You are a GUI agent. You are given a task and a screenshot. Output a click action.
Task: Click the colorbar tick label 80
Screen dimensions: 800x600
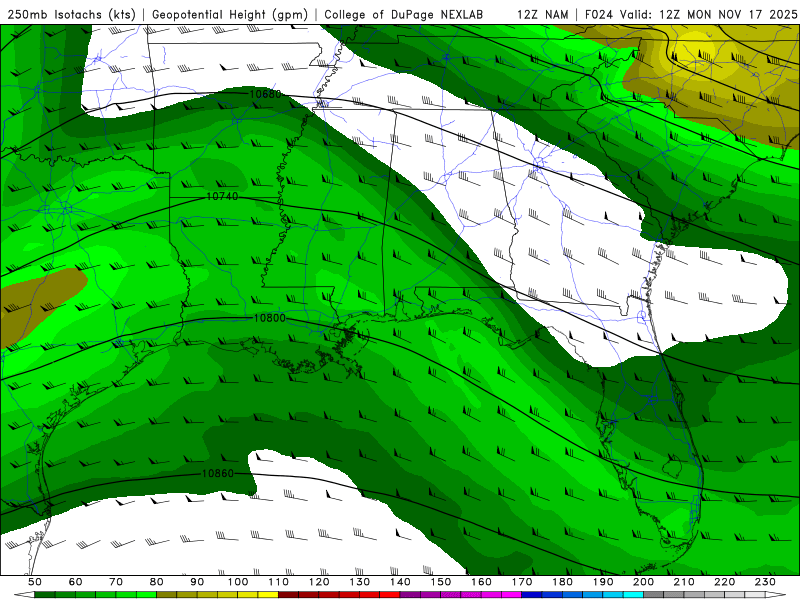click(157, 582)
